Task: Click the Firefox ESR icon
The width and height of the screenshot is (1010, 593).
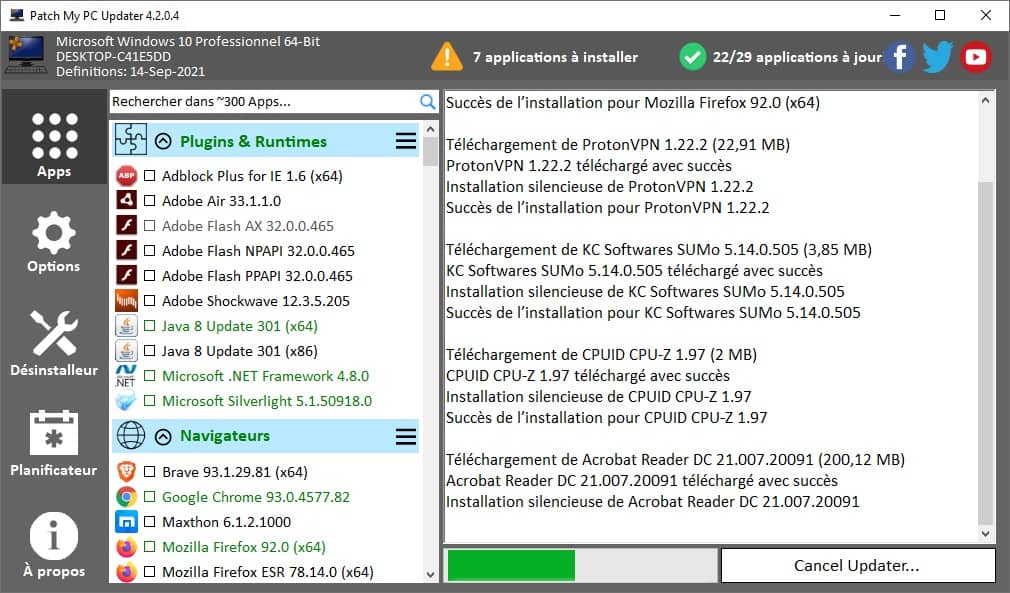Action: click(126, 572)
